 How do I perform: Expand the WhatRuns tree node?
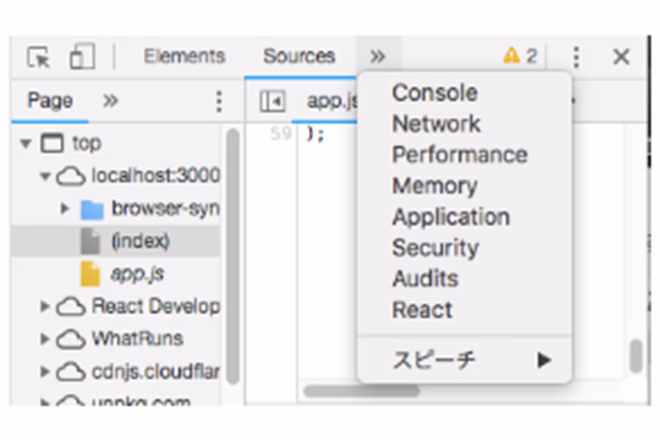point(45,338)
